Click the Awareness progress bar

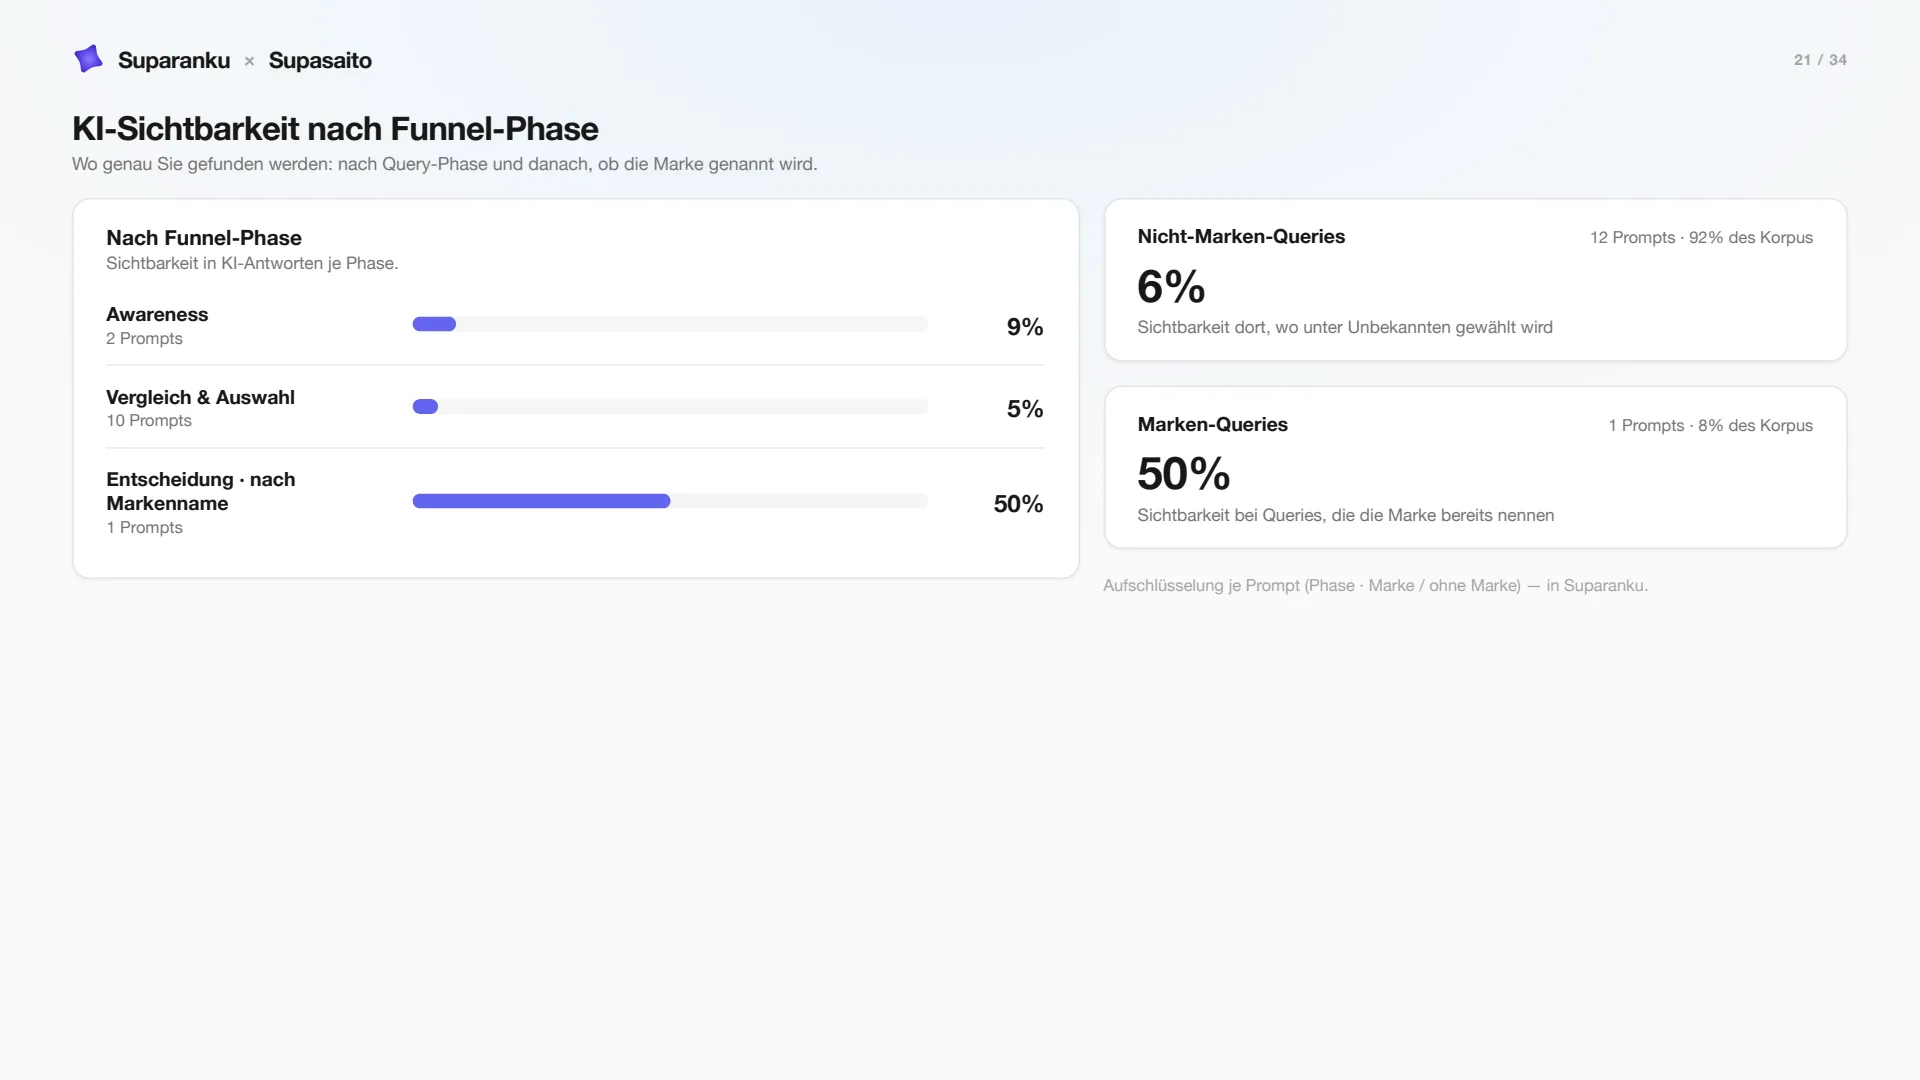coord(670,324)
